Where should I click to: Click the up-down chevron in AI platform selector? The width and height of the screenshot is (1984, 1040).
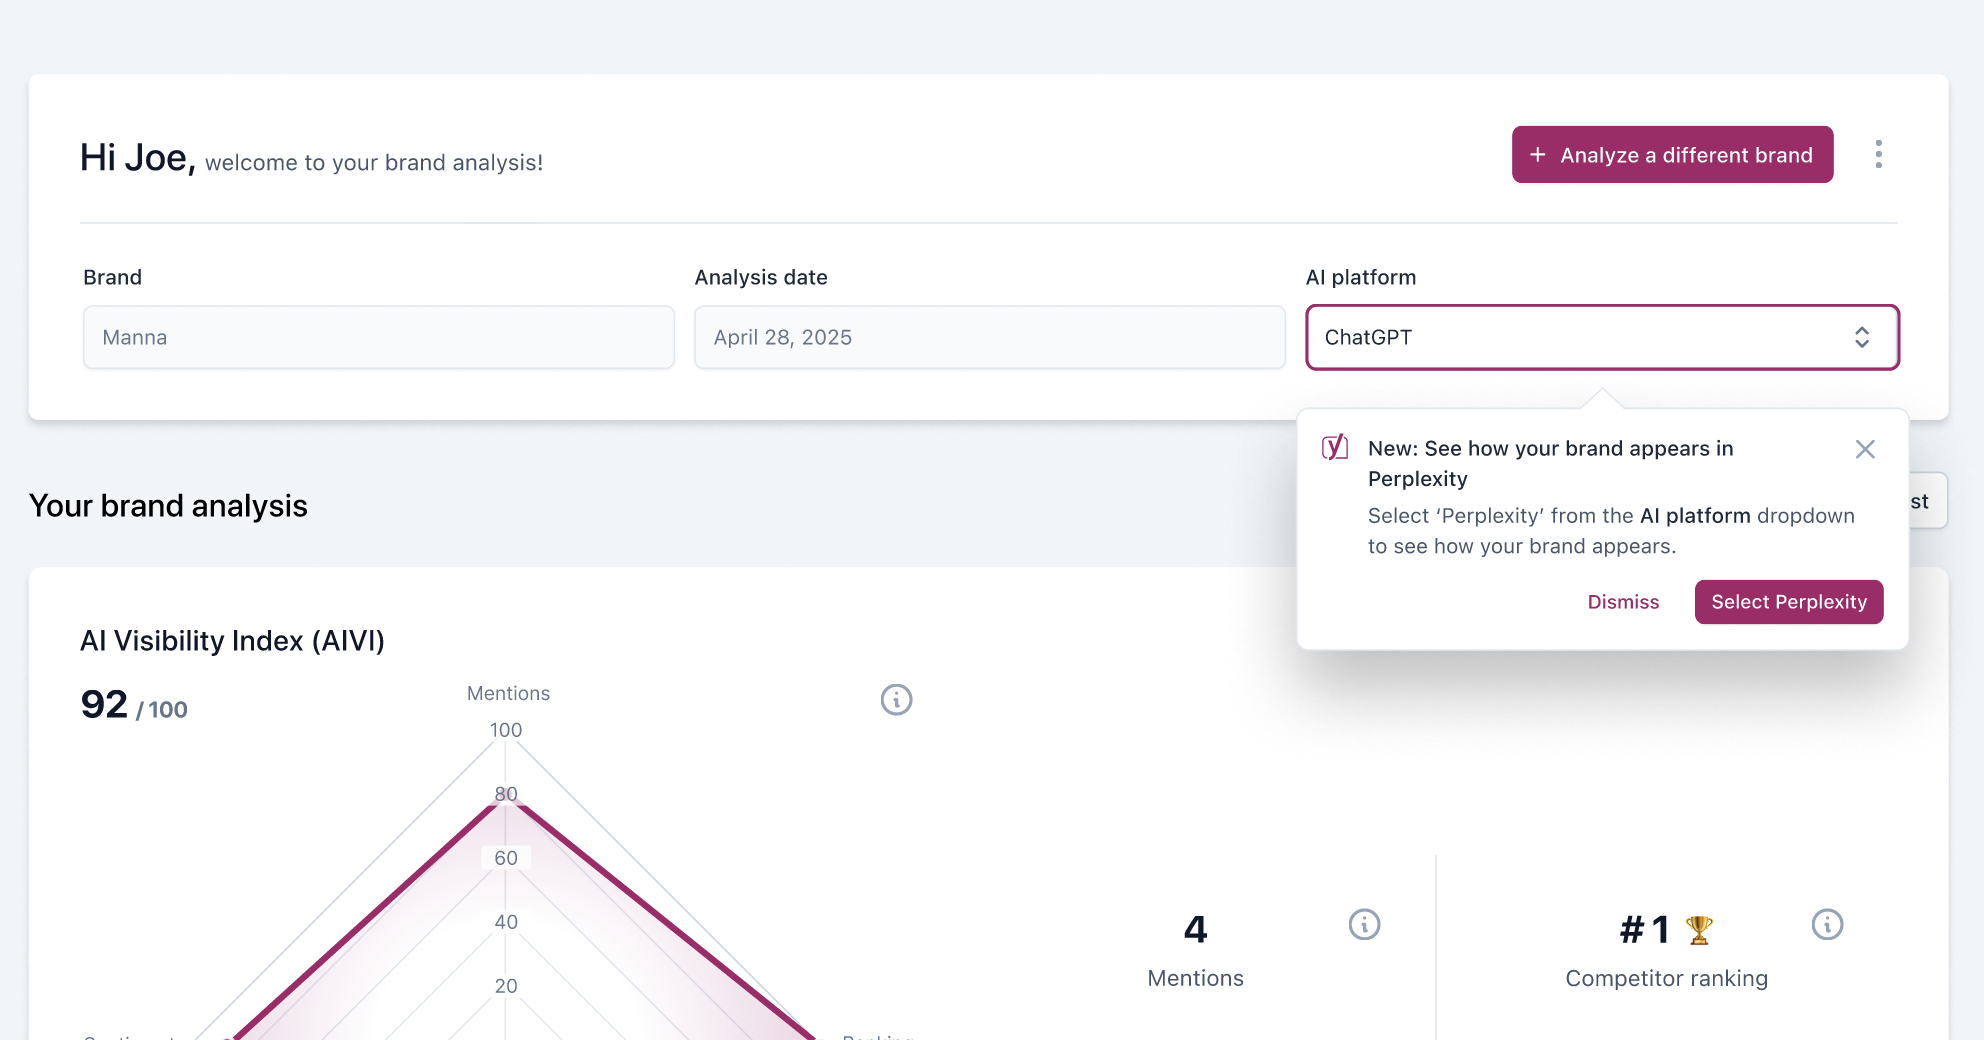(1862, 337)
